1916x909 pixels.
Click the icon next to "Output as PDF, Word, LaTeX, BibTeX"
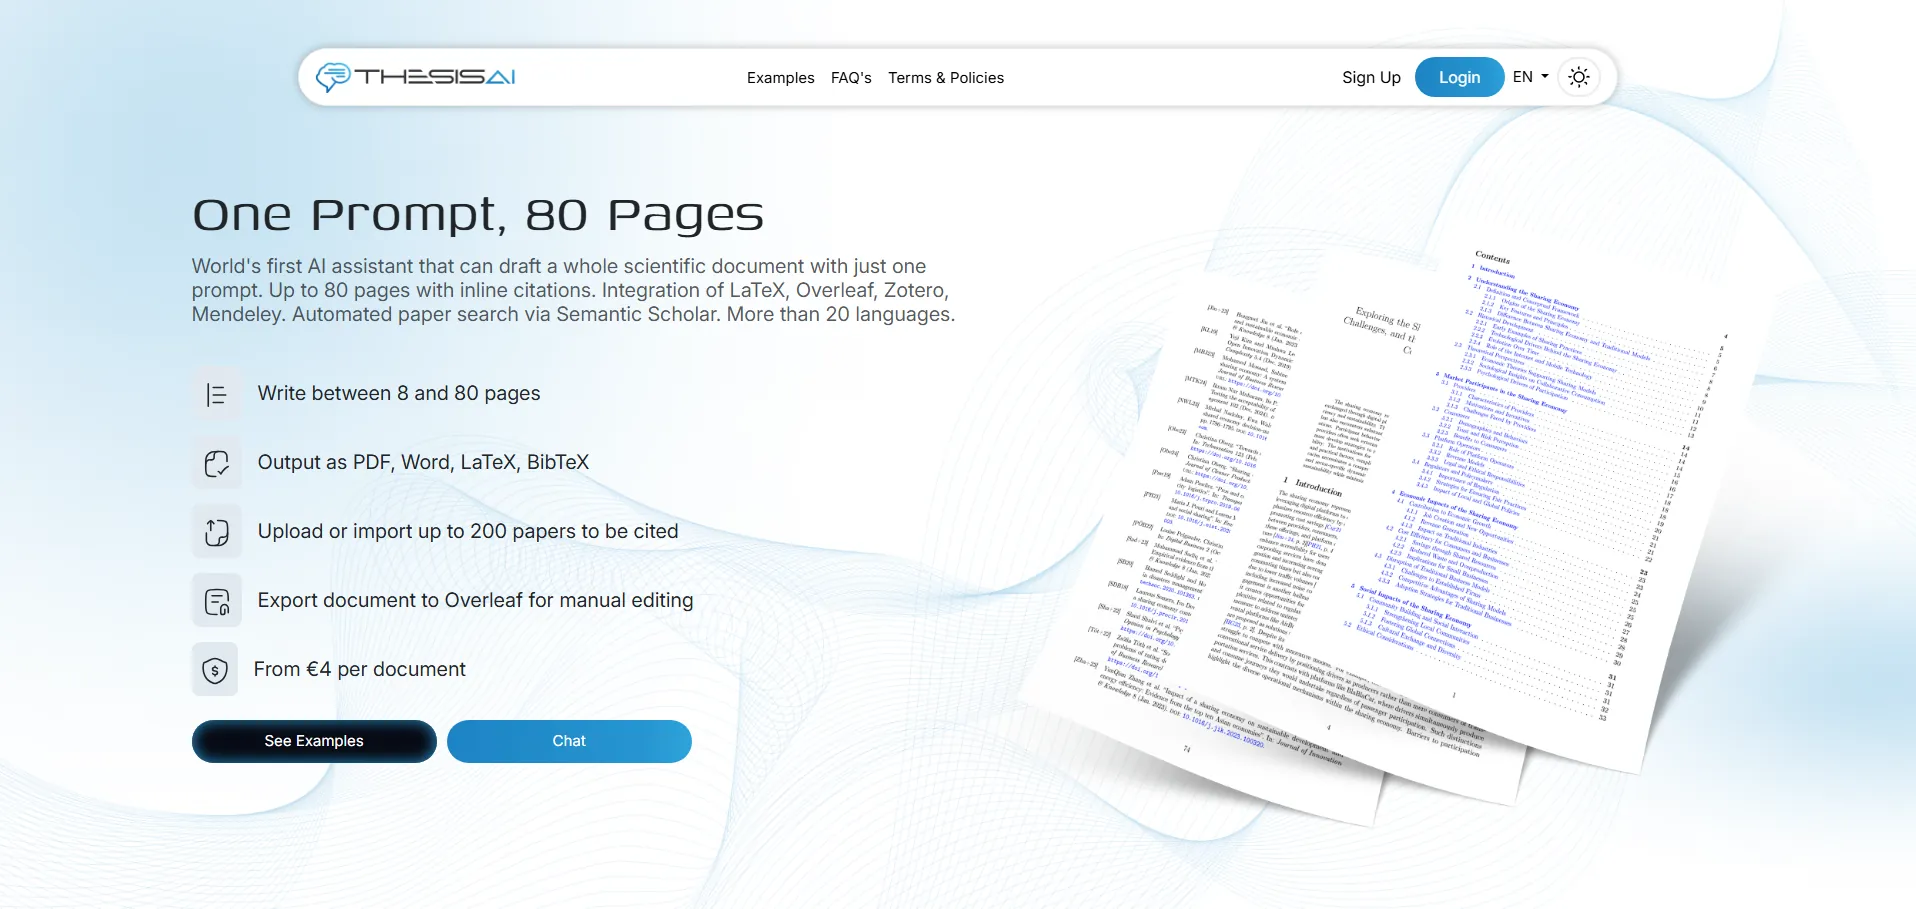[x=216, y=463]
